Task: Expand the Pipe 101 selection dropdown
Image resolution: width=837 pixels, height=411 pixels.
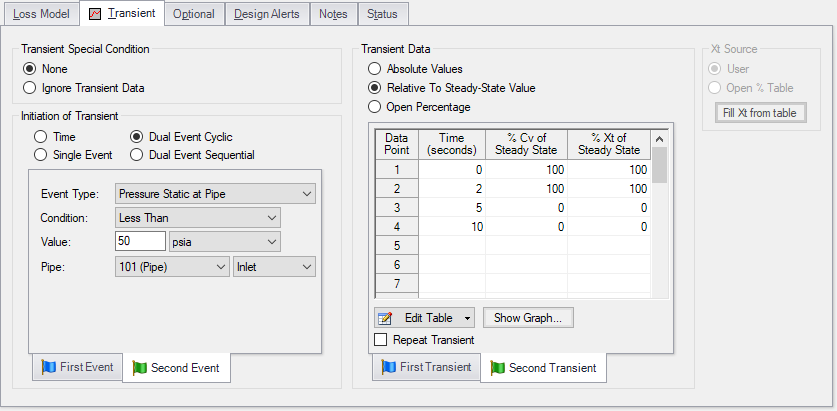Action: coord(172,267)
